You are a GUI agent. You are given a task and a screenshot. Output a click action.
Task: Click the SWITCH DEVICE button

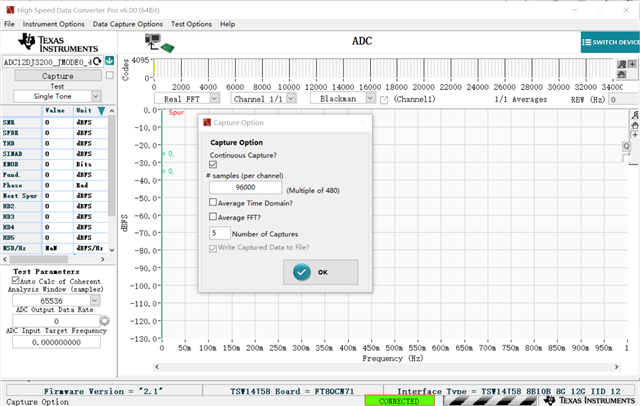[x=610, y=42]
